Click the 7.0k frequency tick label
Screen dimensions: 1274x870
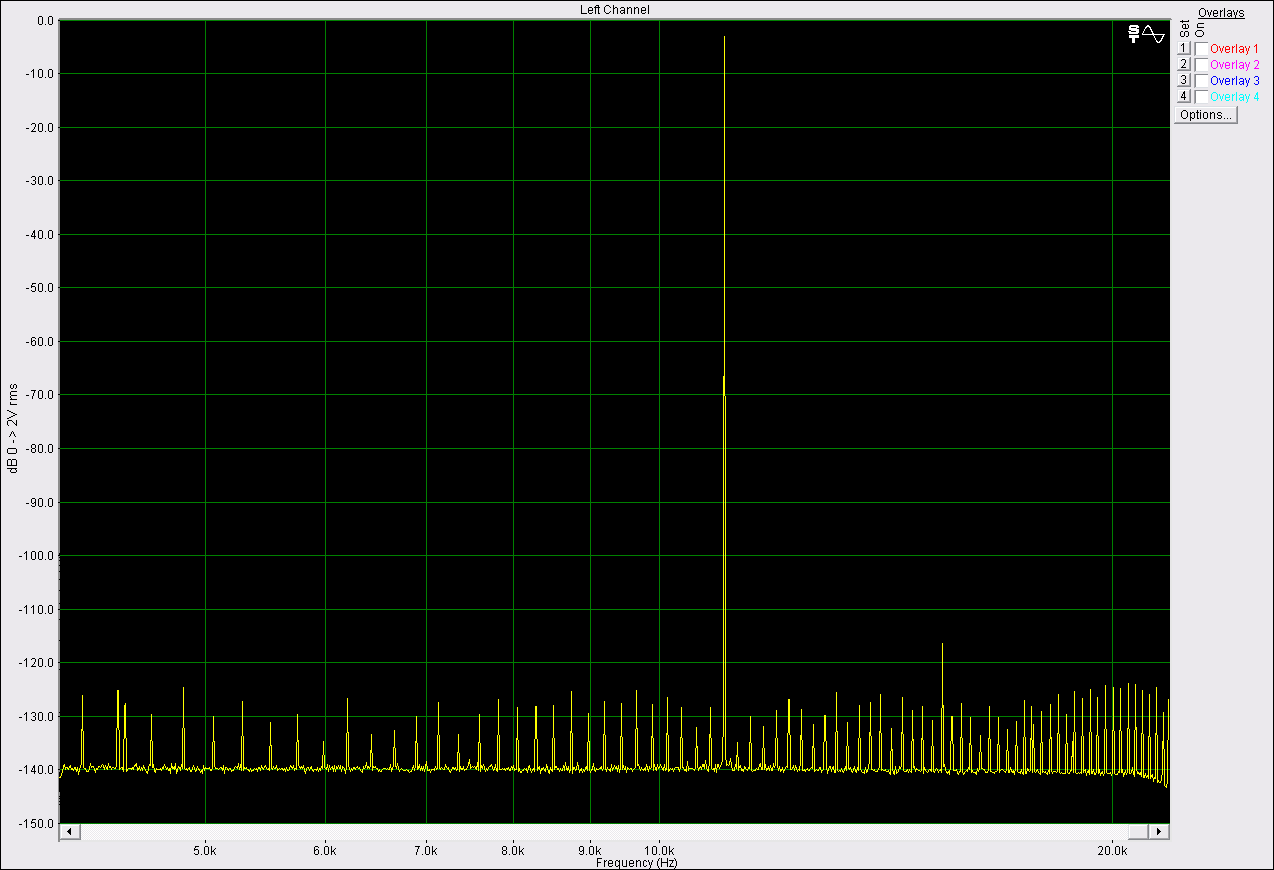tap(427, 851)
